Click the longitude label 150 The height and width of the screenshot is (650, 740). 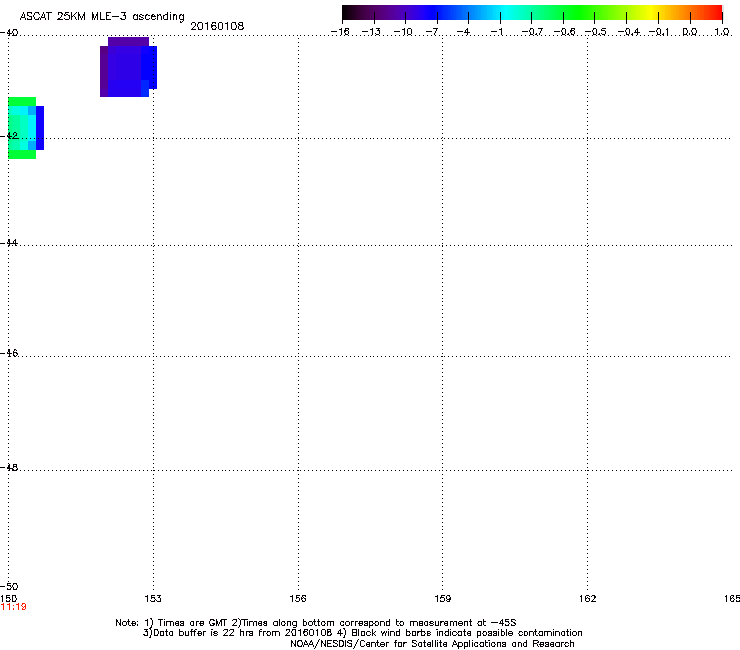point(8,599)
